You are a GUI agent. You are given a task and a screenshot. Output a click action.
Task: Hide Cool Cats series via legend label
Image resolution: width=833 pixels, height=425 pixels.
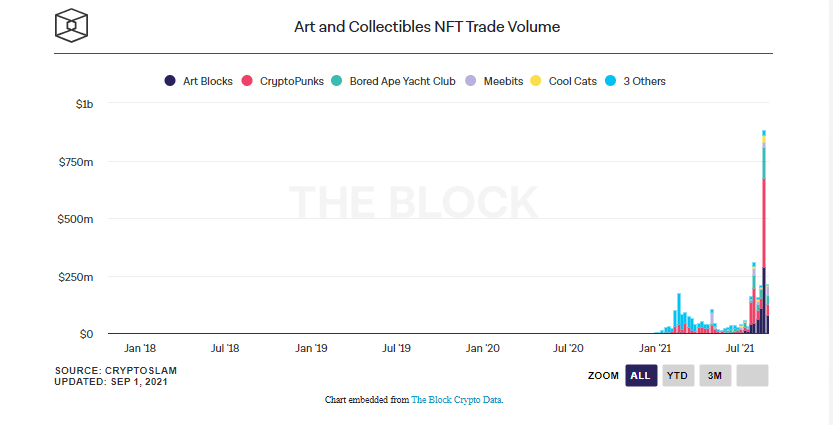(573, 81)
